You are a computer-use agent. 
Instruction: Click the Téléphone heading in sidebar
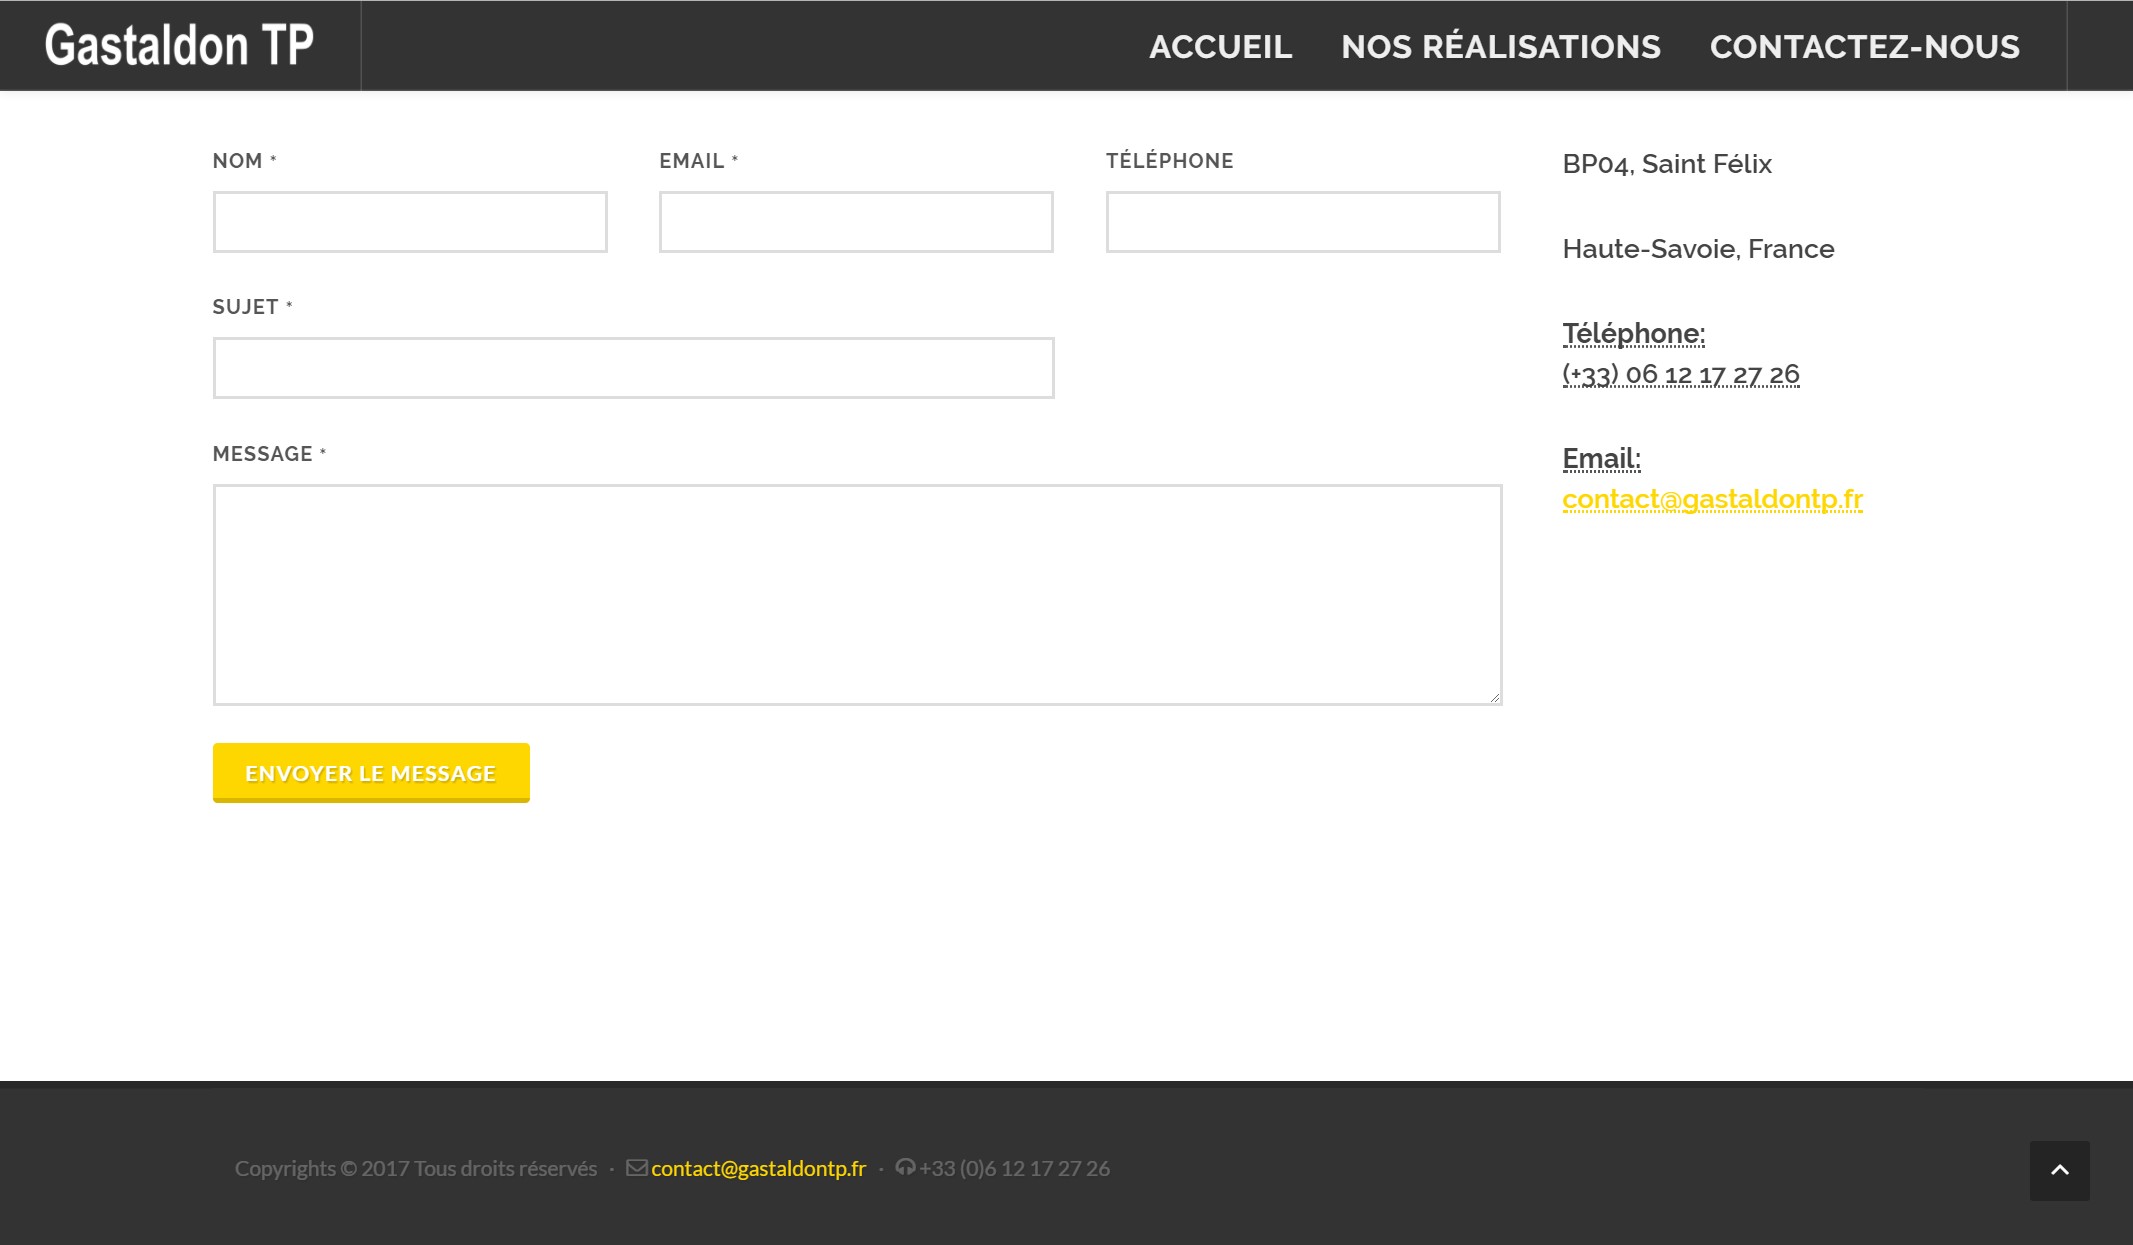click(x=1633, y=334)
